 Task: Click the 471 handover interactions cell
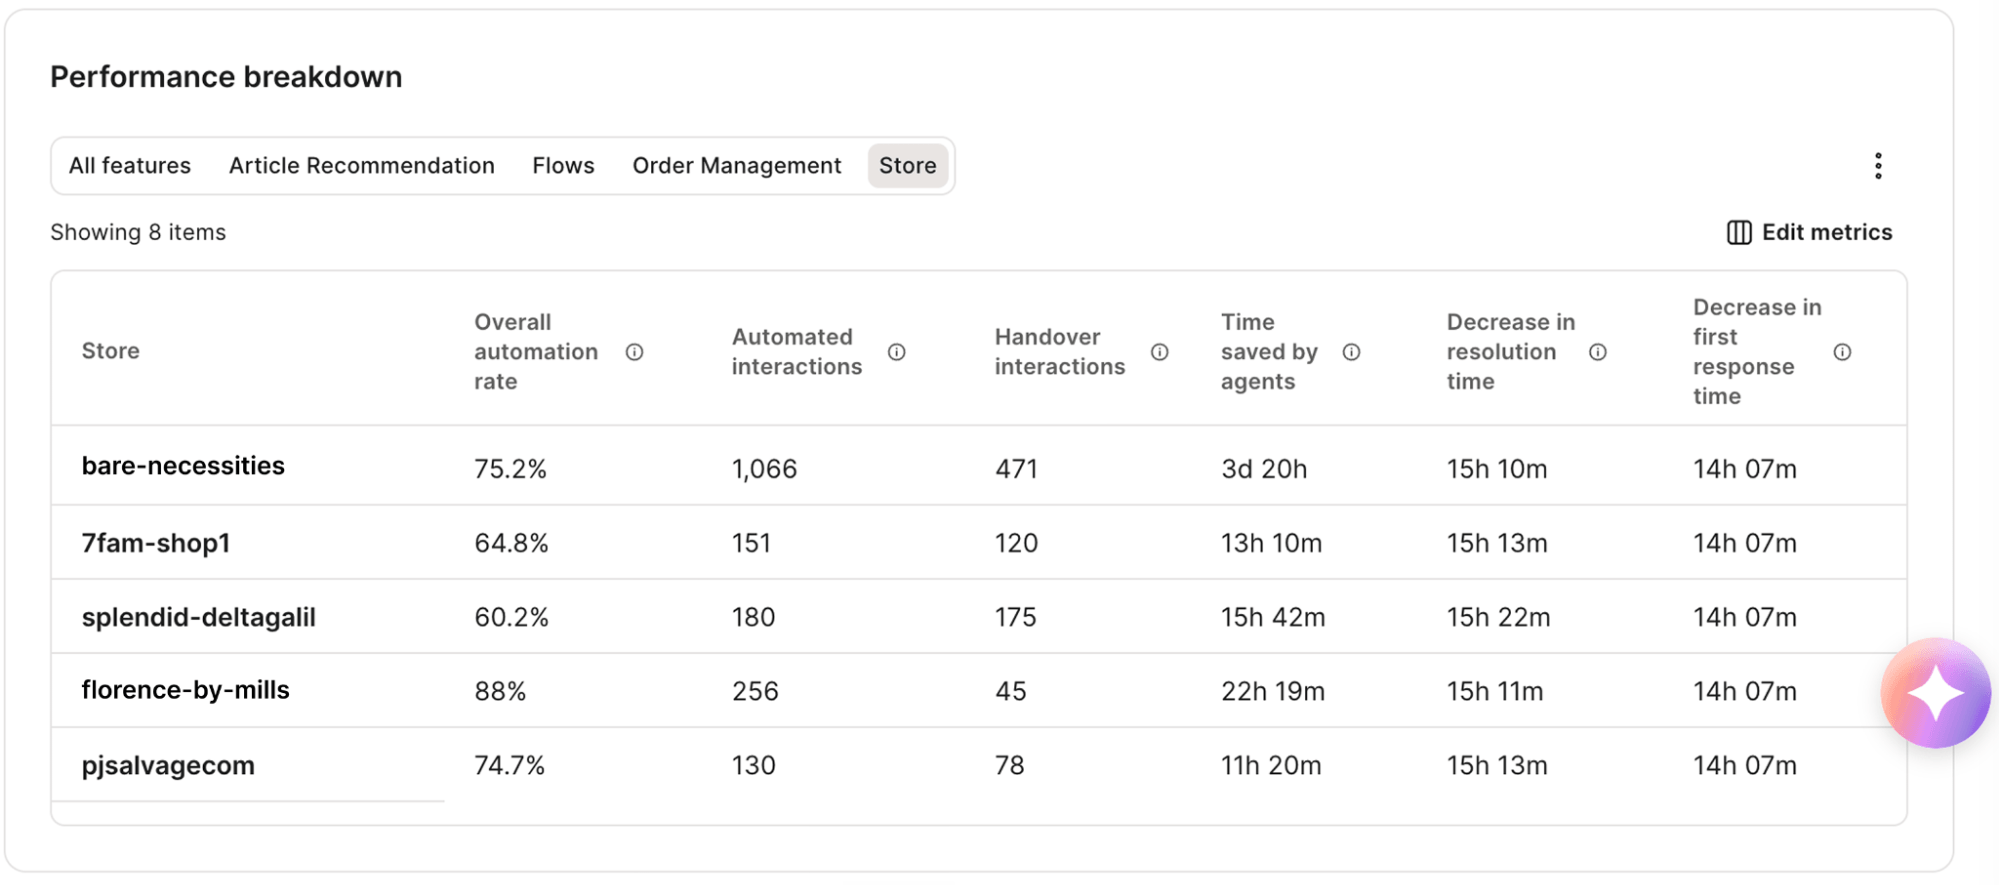point(1016,469)
